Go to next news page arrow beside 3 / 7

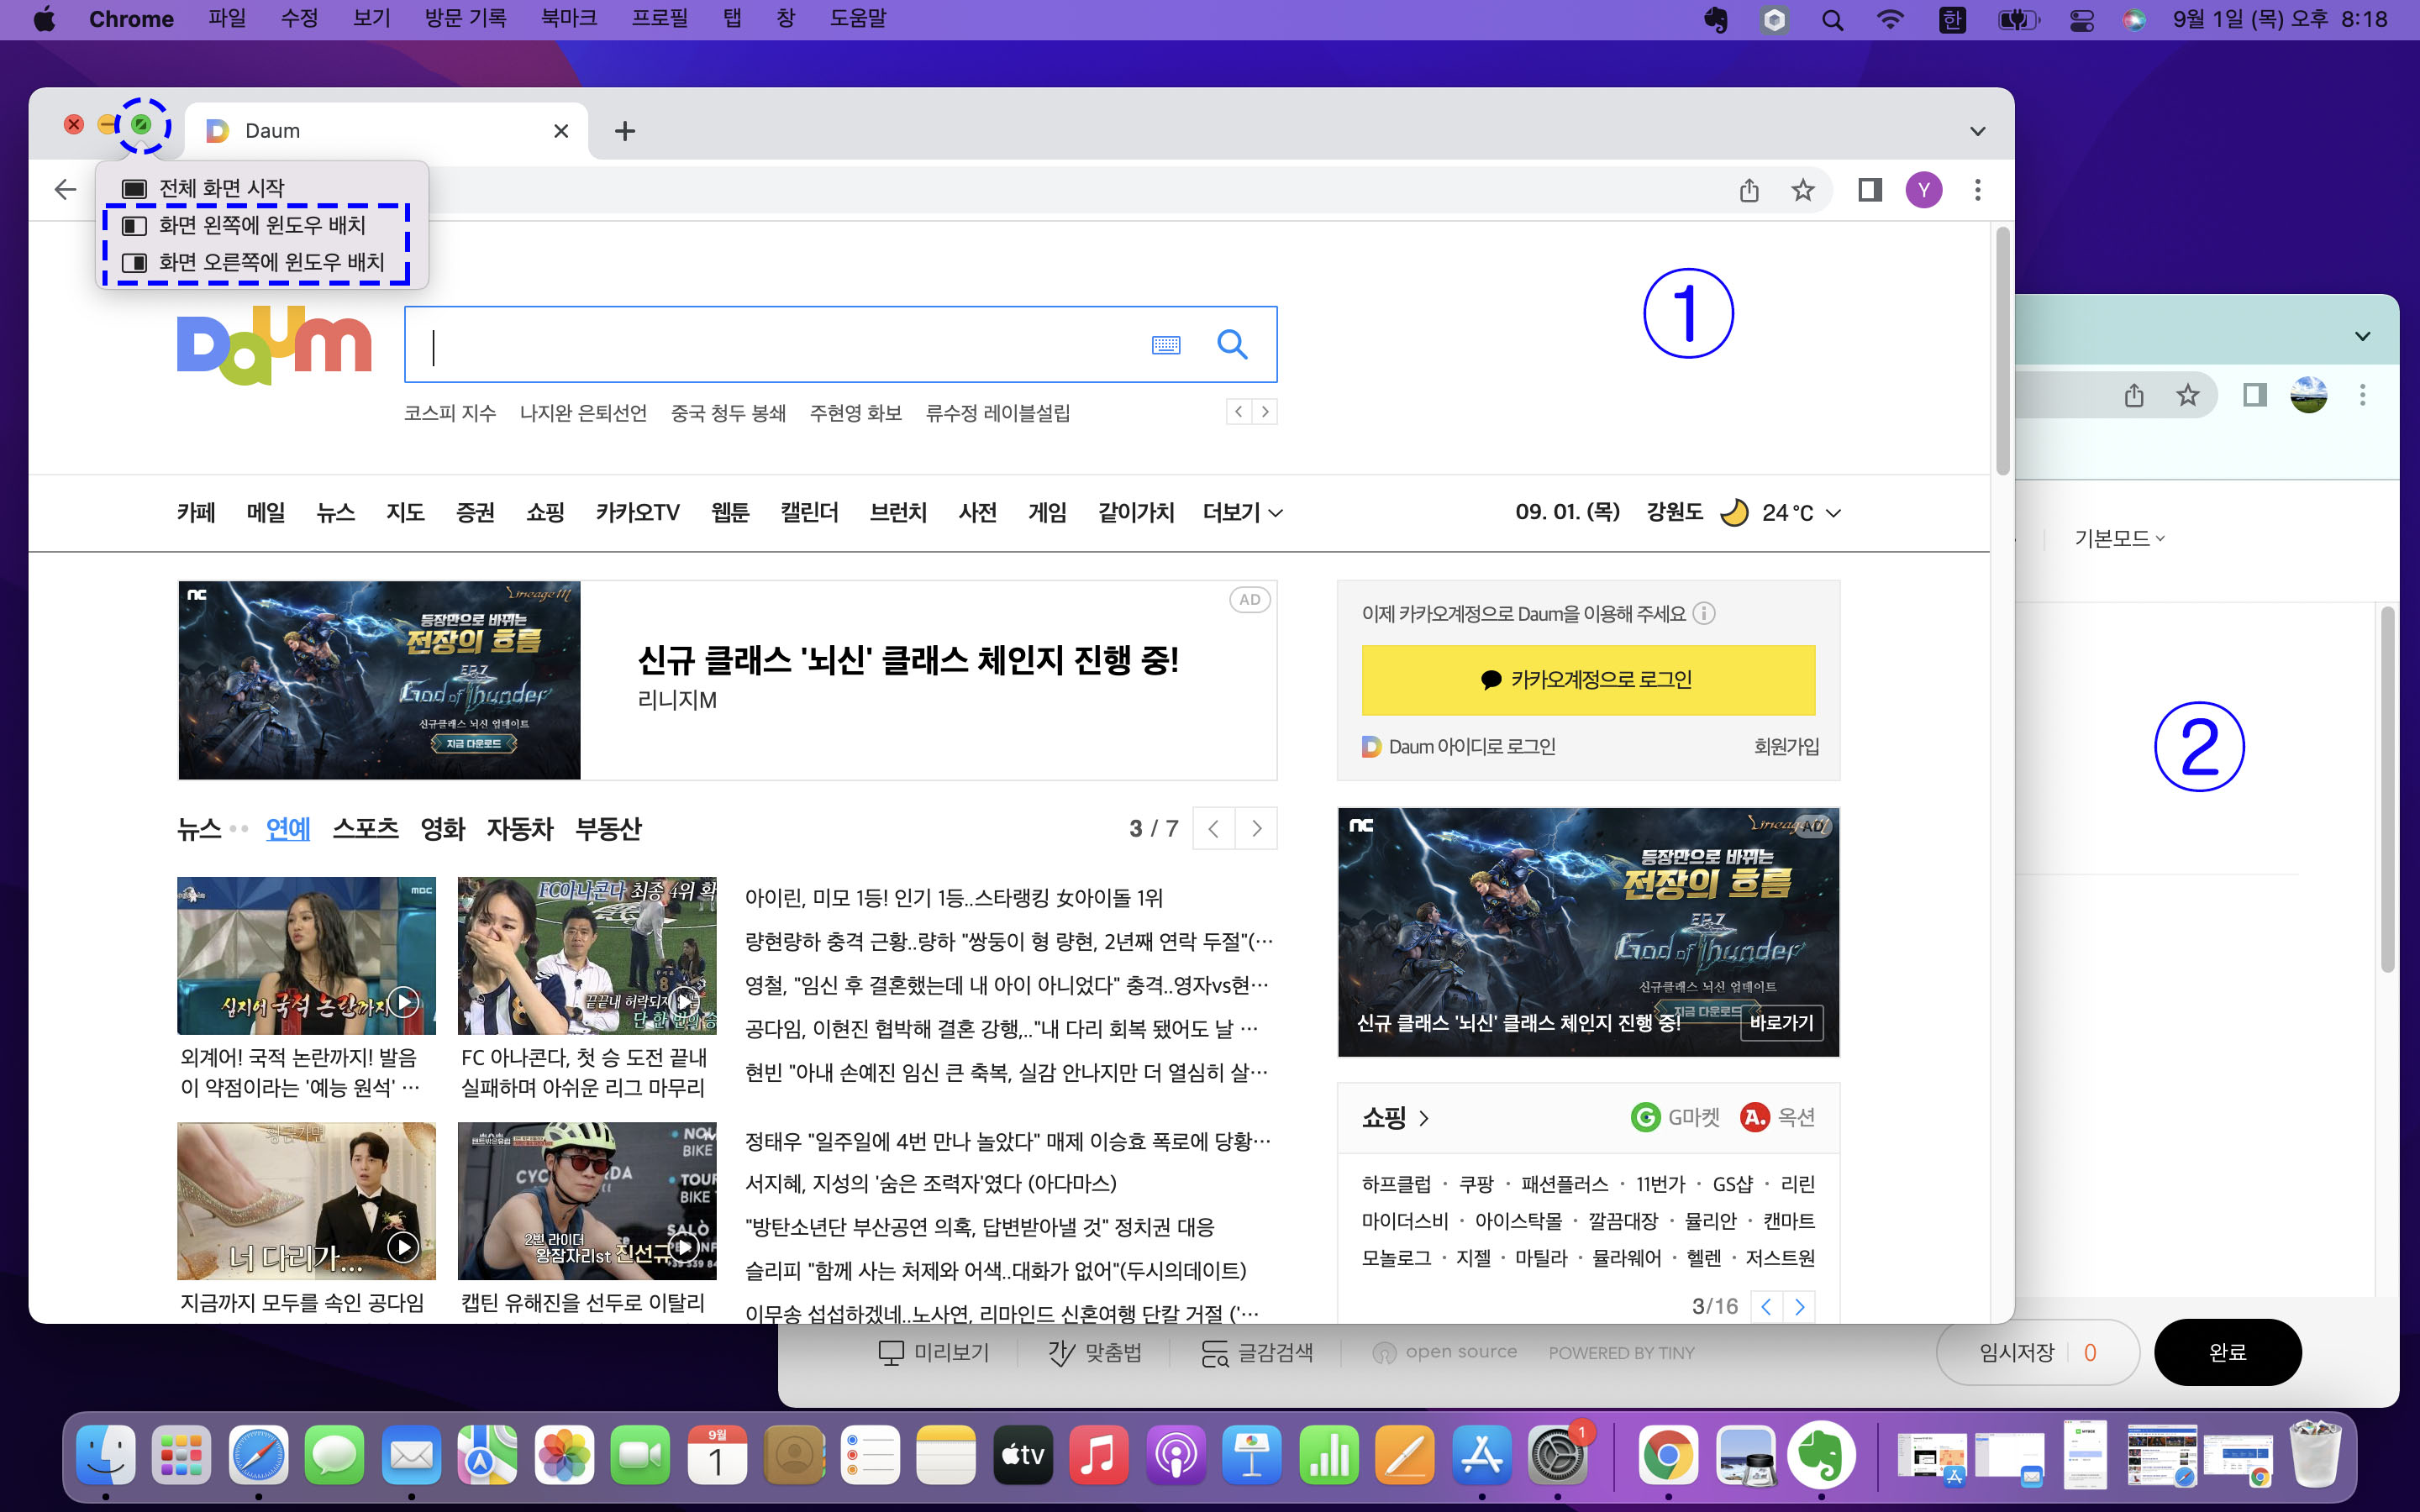click(1256, 828)
